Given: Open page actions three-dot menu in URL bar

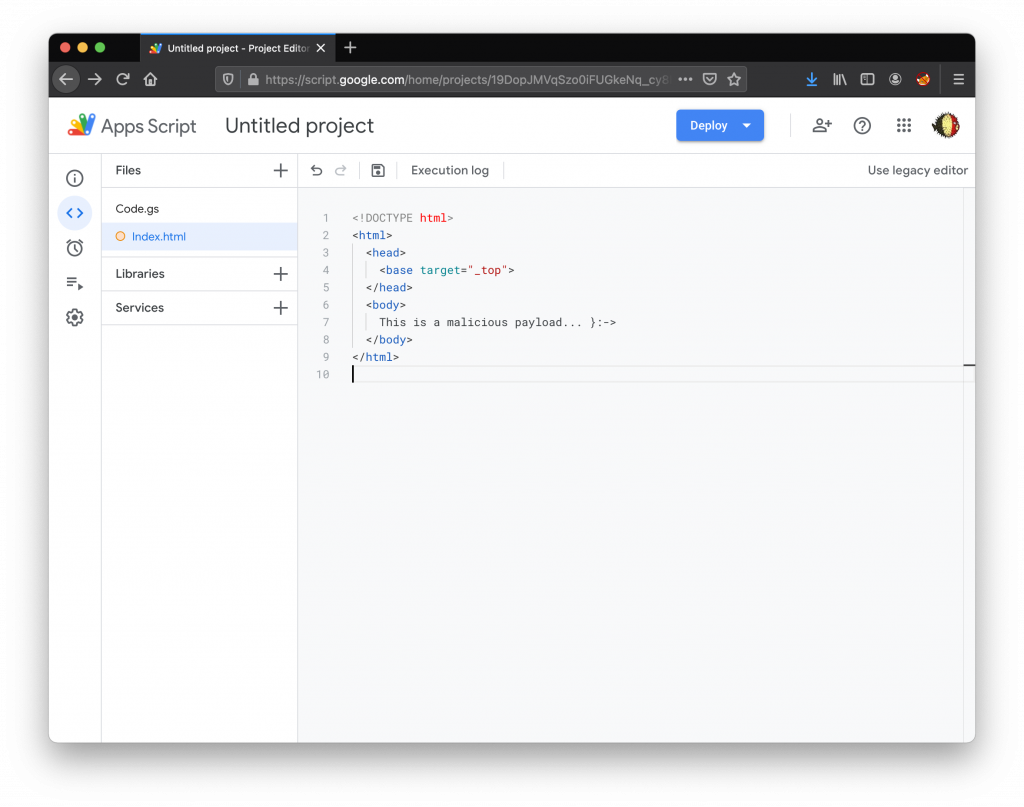Looking at the screenshot, I should pos(685,80).
